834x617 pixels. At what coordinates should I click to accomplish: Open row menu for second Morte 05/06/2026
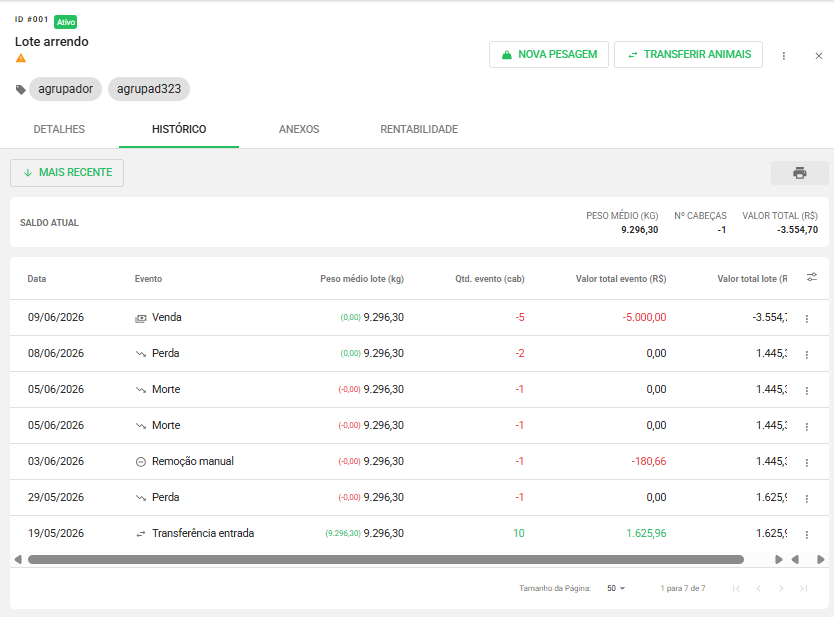tap(807, 426)
